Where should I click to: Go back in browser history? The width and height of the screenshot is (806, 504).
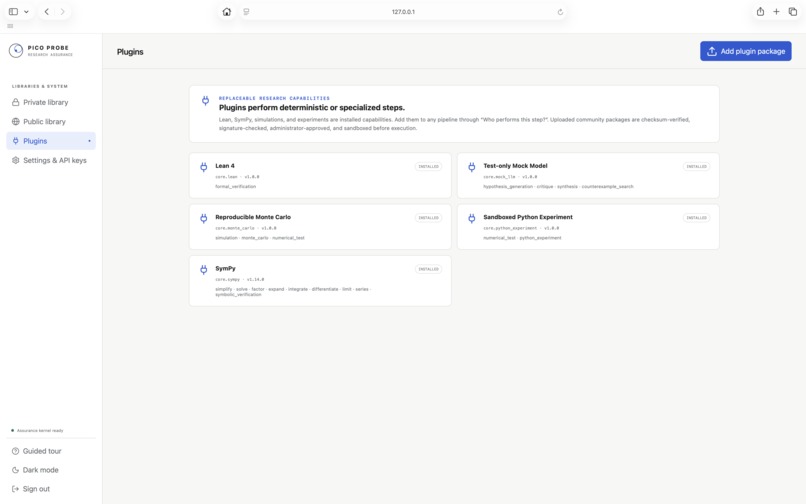[x=47, y=11]
